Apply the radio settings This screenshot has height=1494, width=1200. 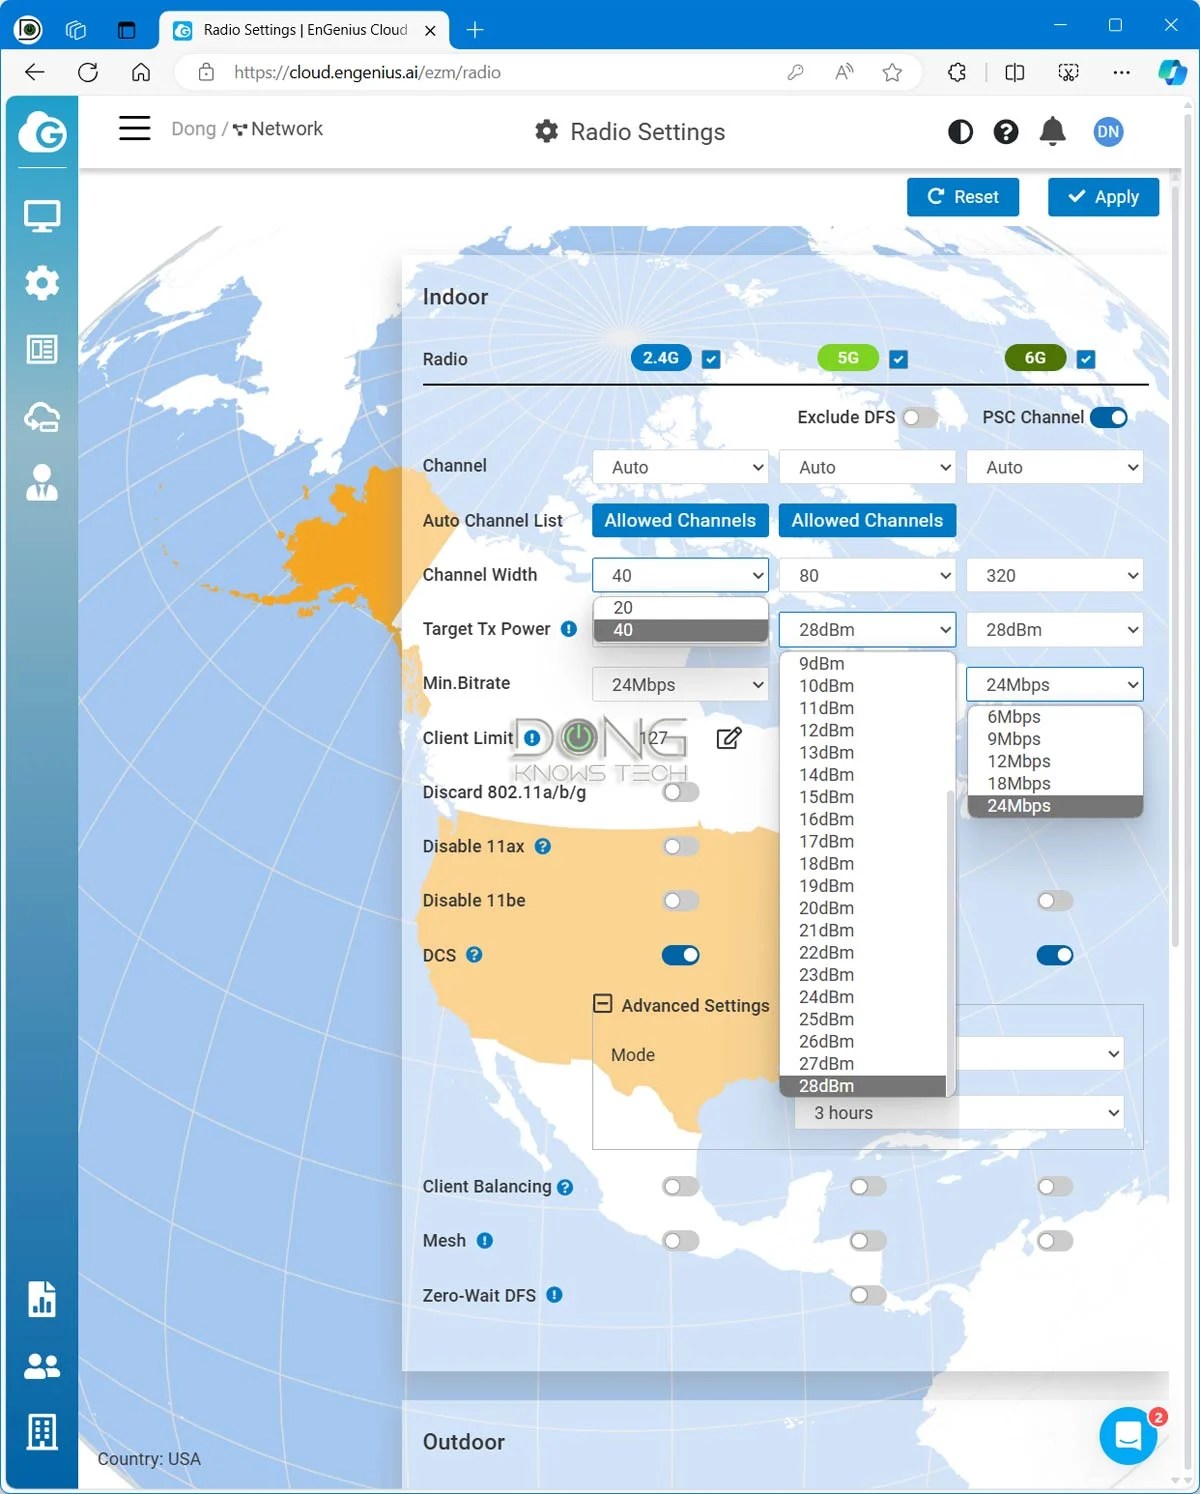pyautogui.click(x=1103, y=197)
